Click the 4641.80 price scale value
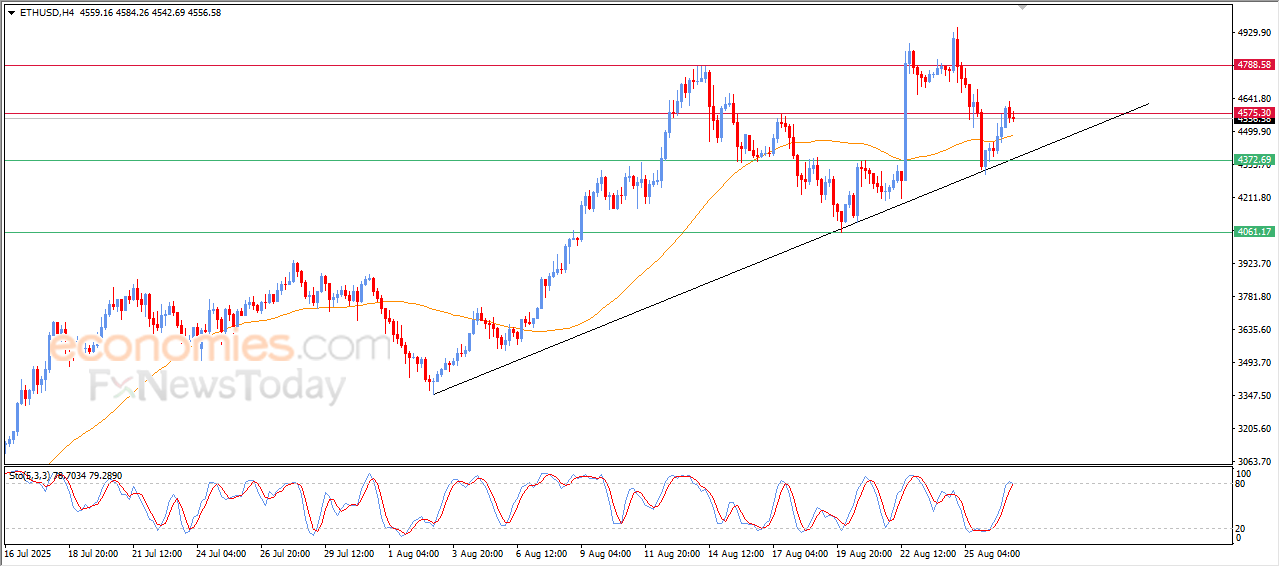This screenshot has height=567, width=1280. [x=1254, y=99]
